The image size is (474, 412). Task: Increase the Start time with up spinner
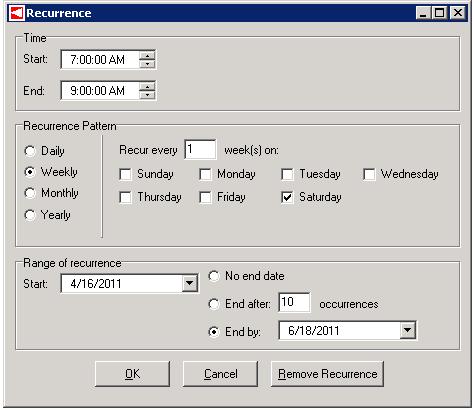[x=147, y=55]
